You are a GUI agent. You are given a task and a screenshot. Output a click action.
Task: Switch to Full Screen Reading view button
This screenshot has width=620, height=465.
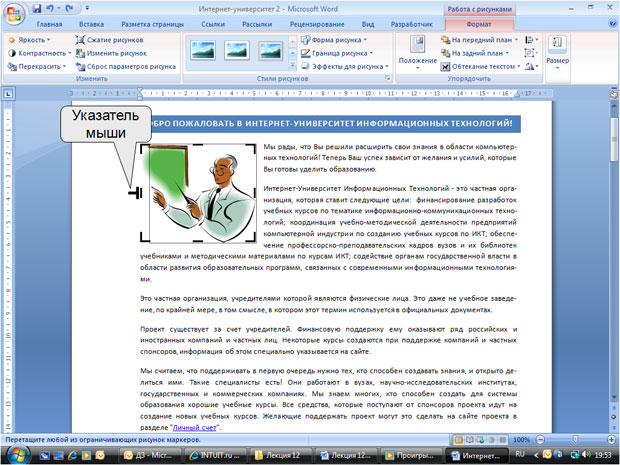click(470, 440)
